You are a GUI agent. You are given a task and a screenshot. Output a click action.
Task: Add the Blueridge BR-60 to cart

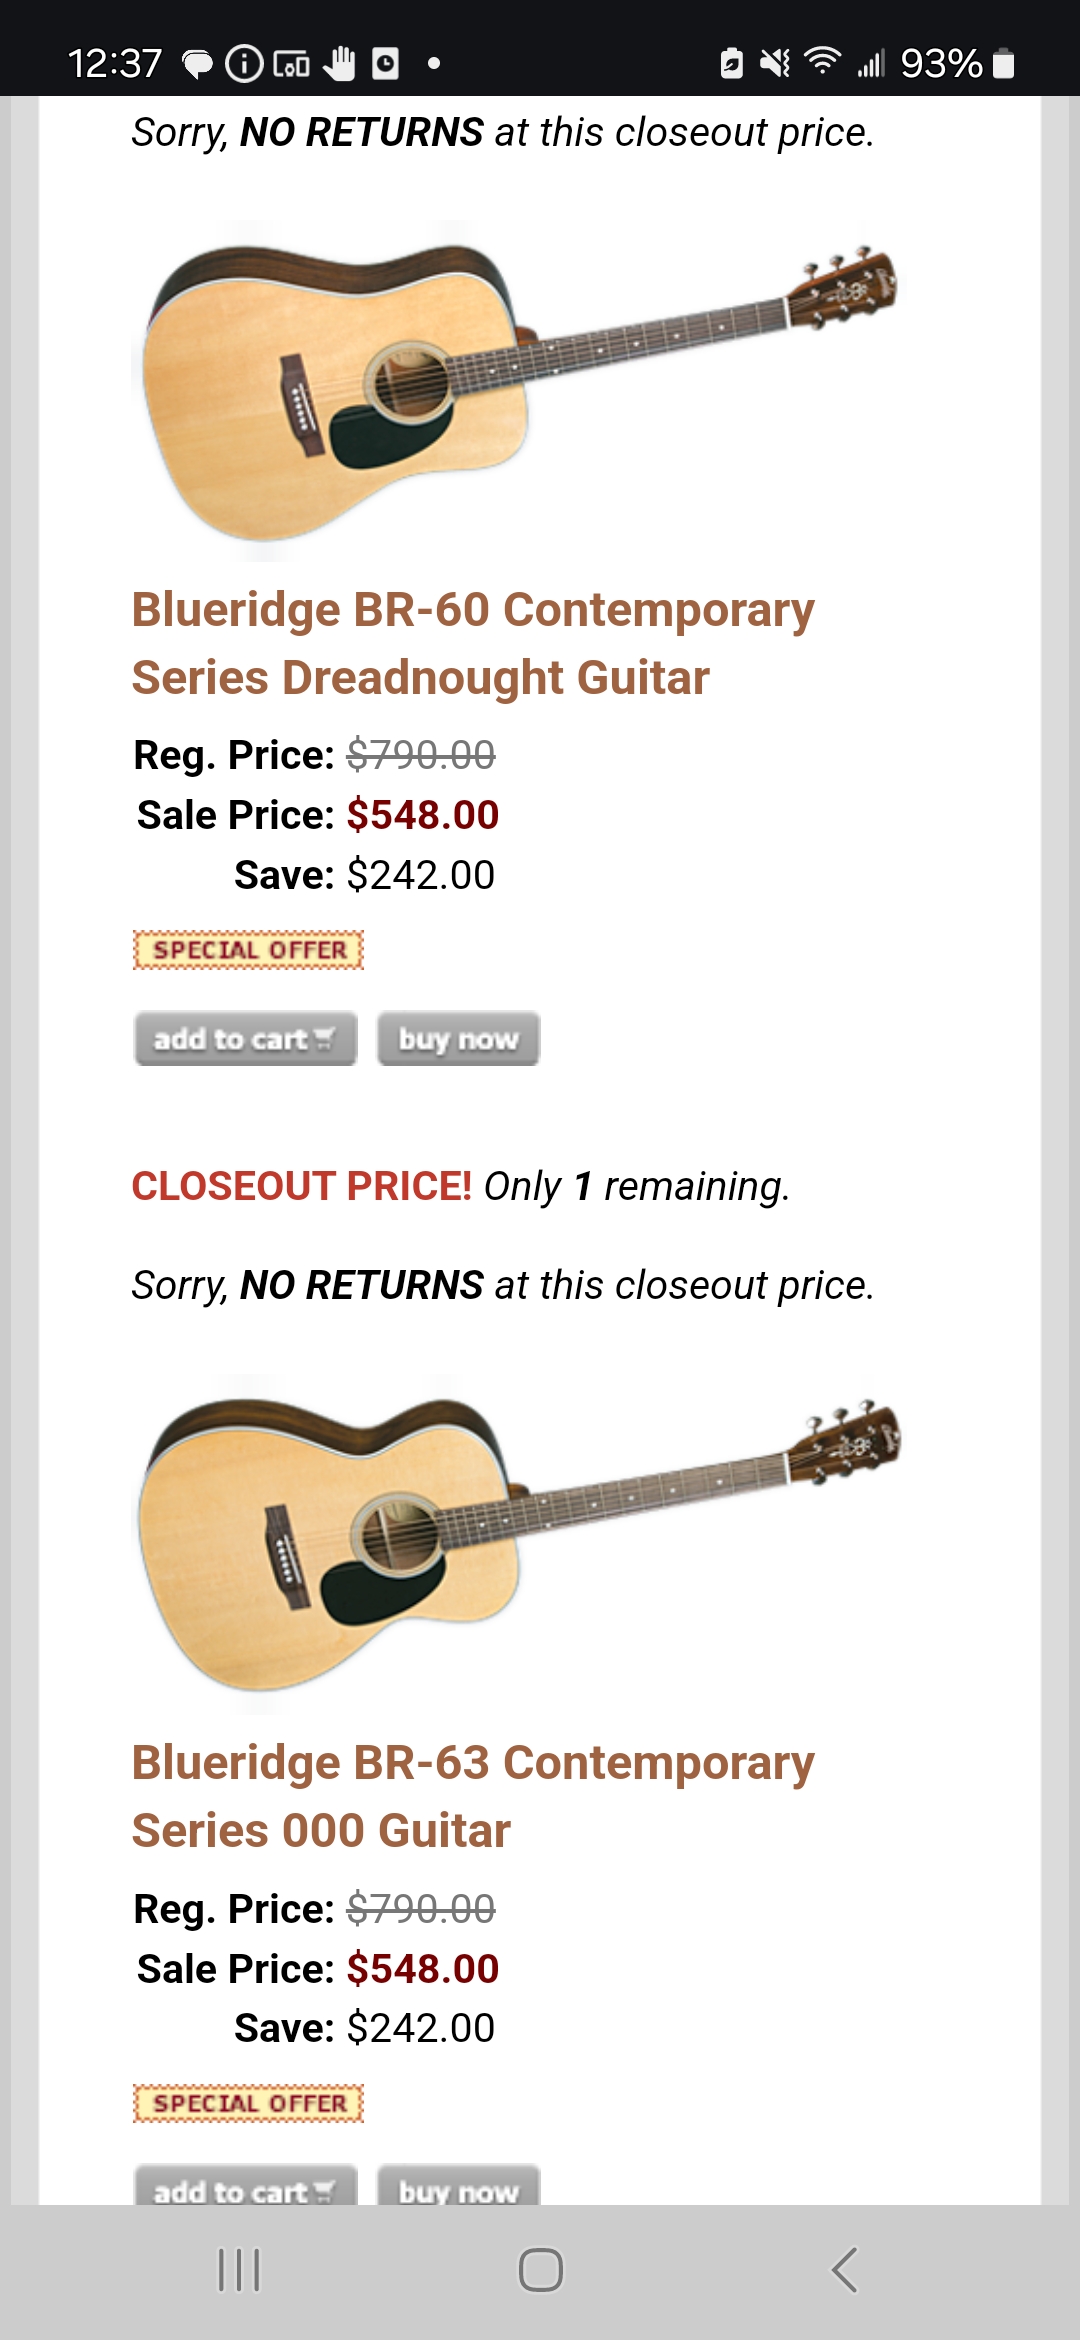pyautogui.click(x=245, y=1039)
